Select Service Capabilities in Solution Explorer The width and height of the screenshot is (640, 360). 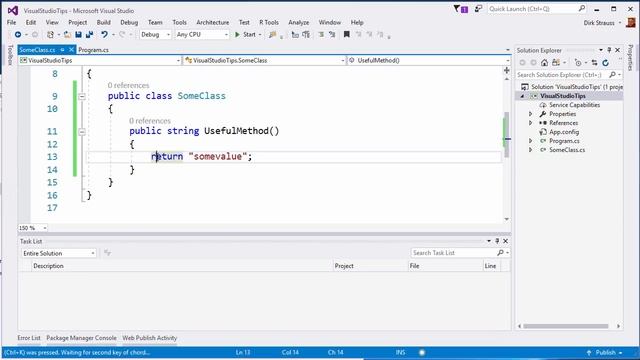(x=574, y=105)
